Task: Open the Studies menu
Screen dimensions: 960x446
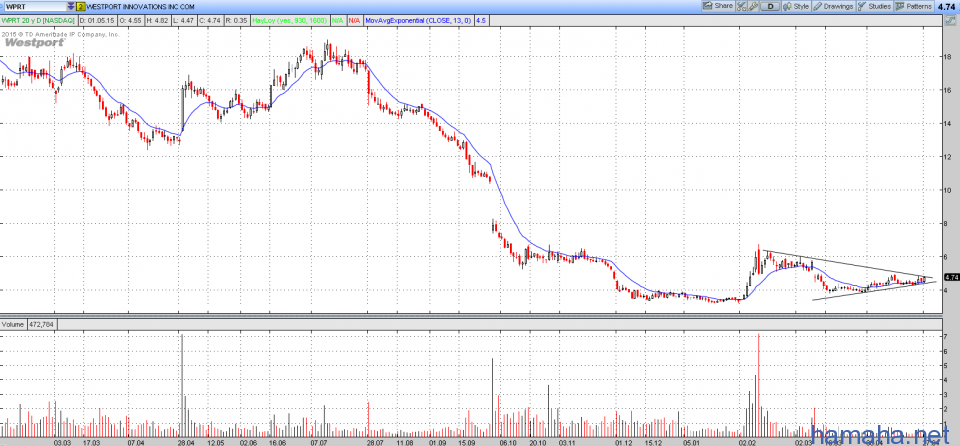Action: 874,6
